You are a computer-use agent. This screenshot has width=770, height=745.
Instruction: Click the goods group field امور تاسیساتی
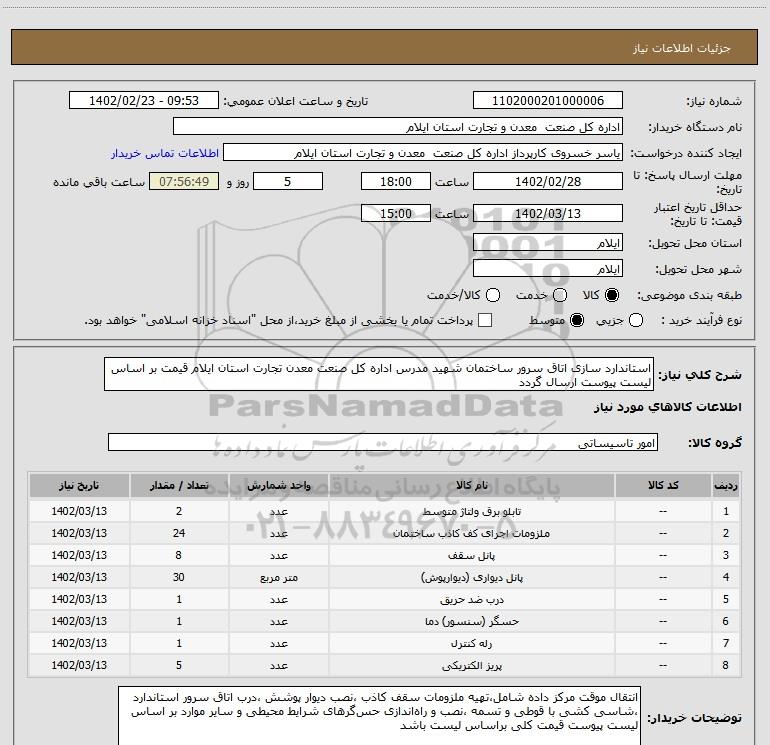click(383, 442)
